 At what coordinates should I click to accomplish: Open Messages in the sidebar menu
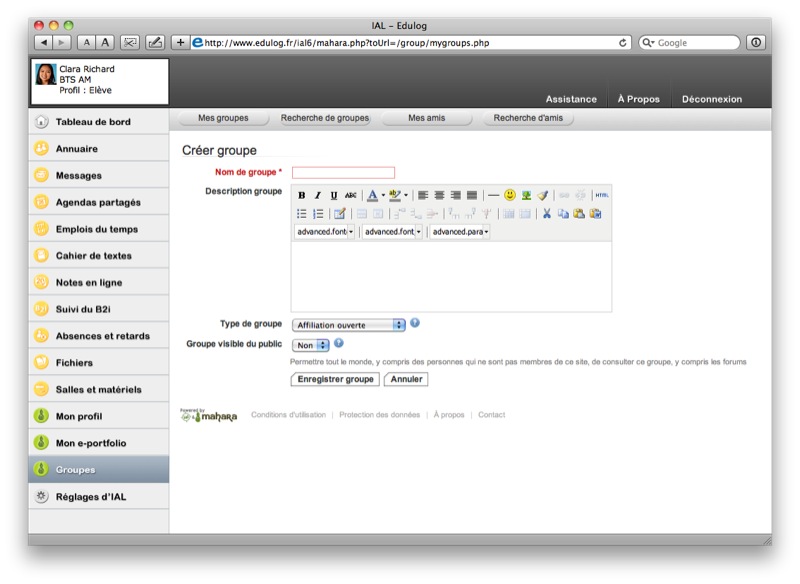pyautogui.click(x=79, y=175)
